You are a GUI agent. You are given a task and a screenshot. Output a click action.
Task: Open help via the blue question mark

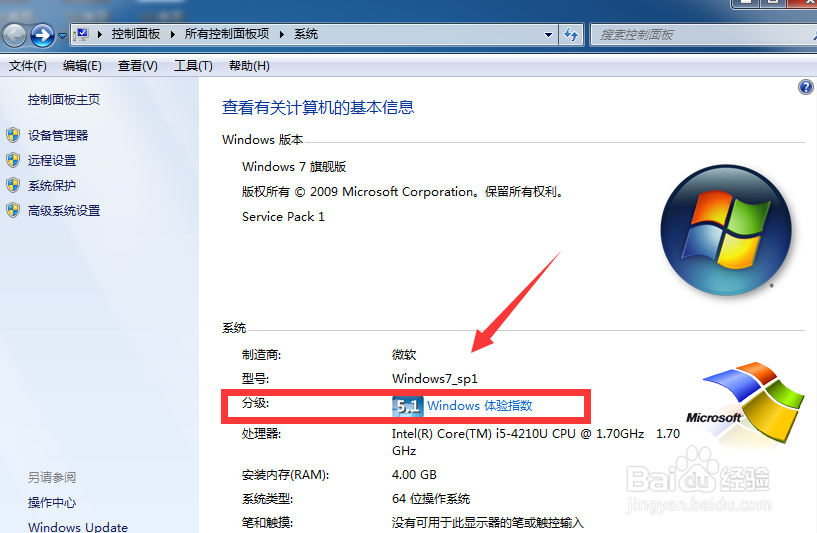coord(806,87)
